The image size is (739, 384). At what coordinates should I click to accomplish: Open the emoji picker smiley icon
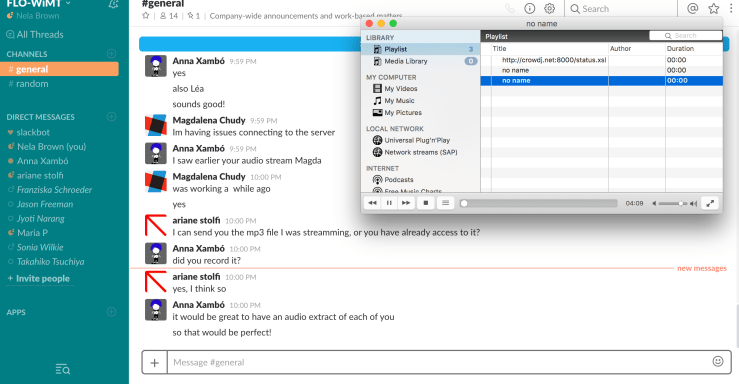click(718, 361)
